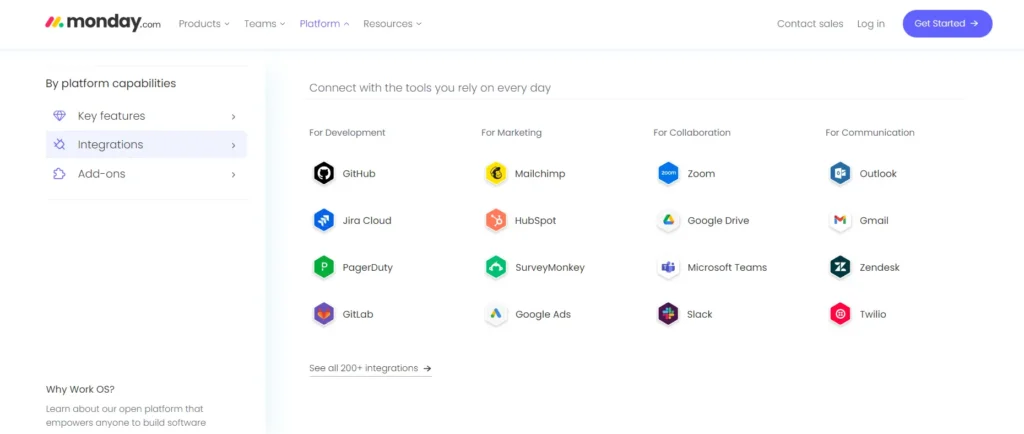Click the Google Ads text label

543,315
